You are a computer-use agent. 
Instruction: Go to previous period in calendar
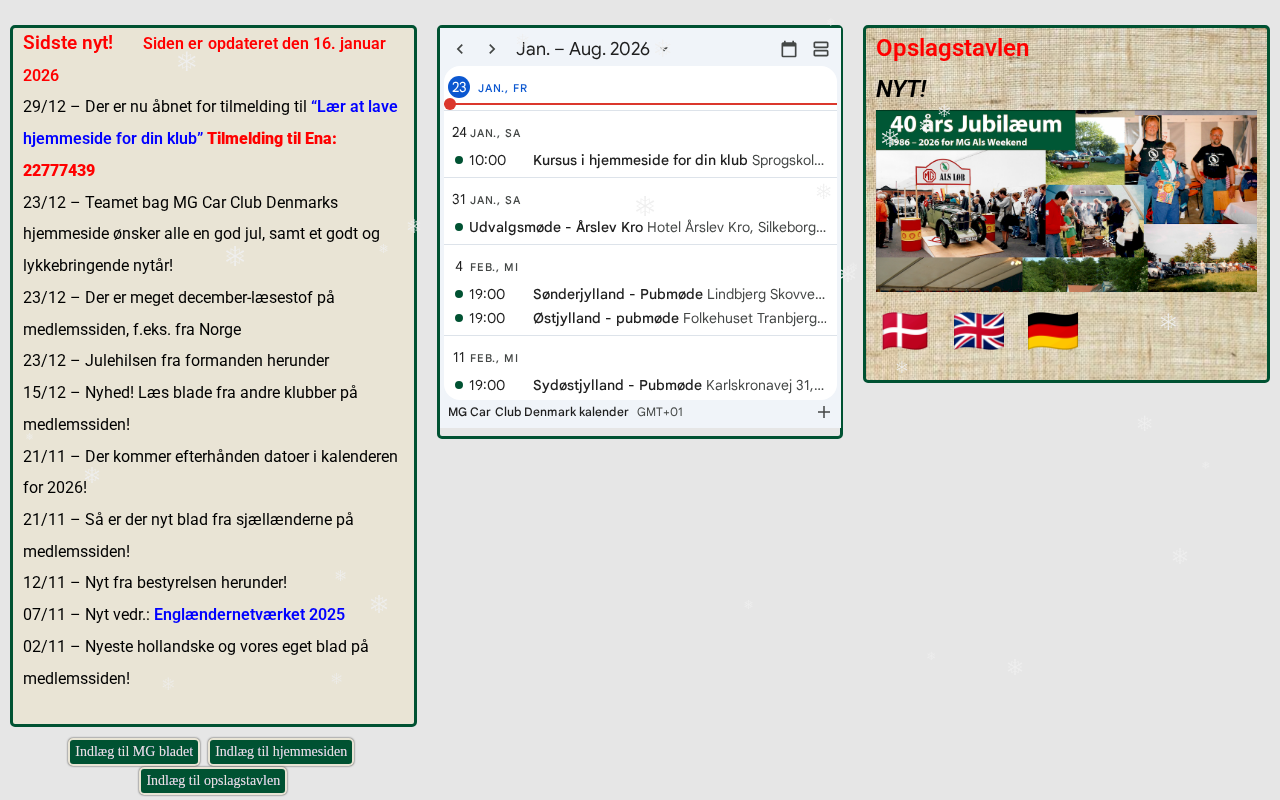pos(460,49)
